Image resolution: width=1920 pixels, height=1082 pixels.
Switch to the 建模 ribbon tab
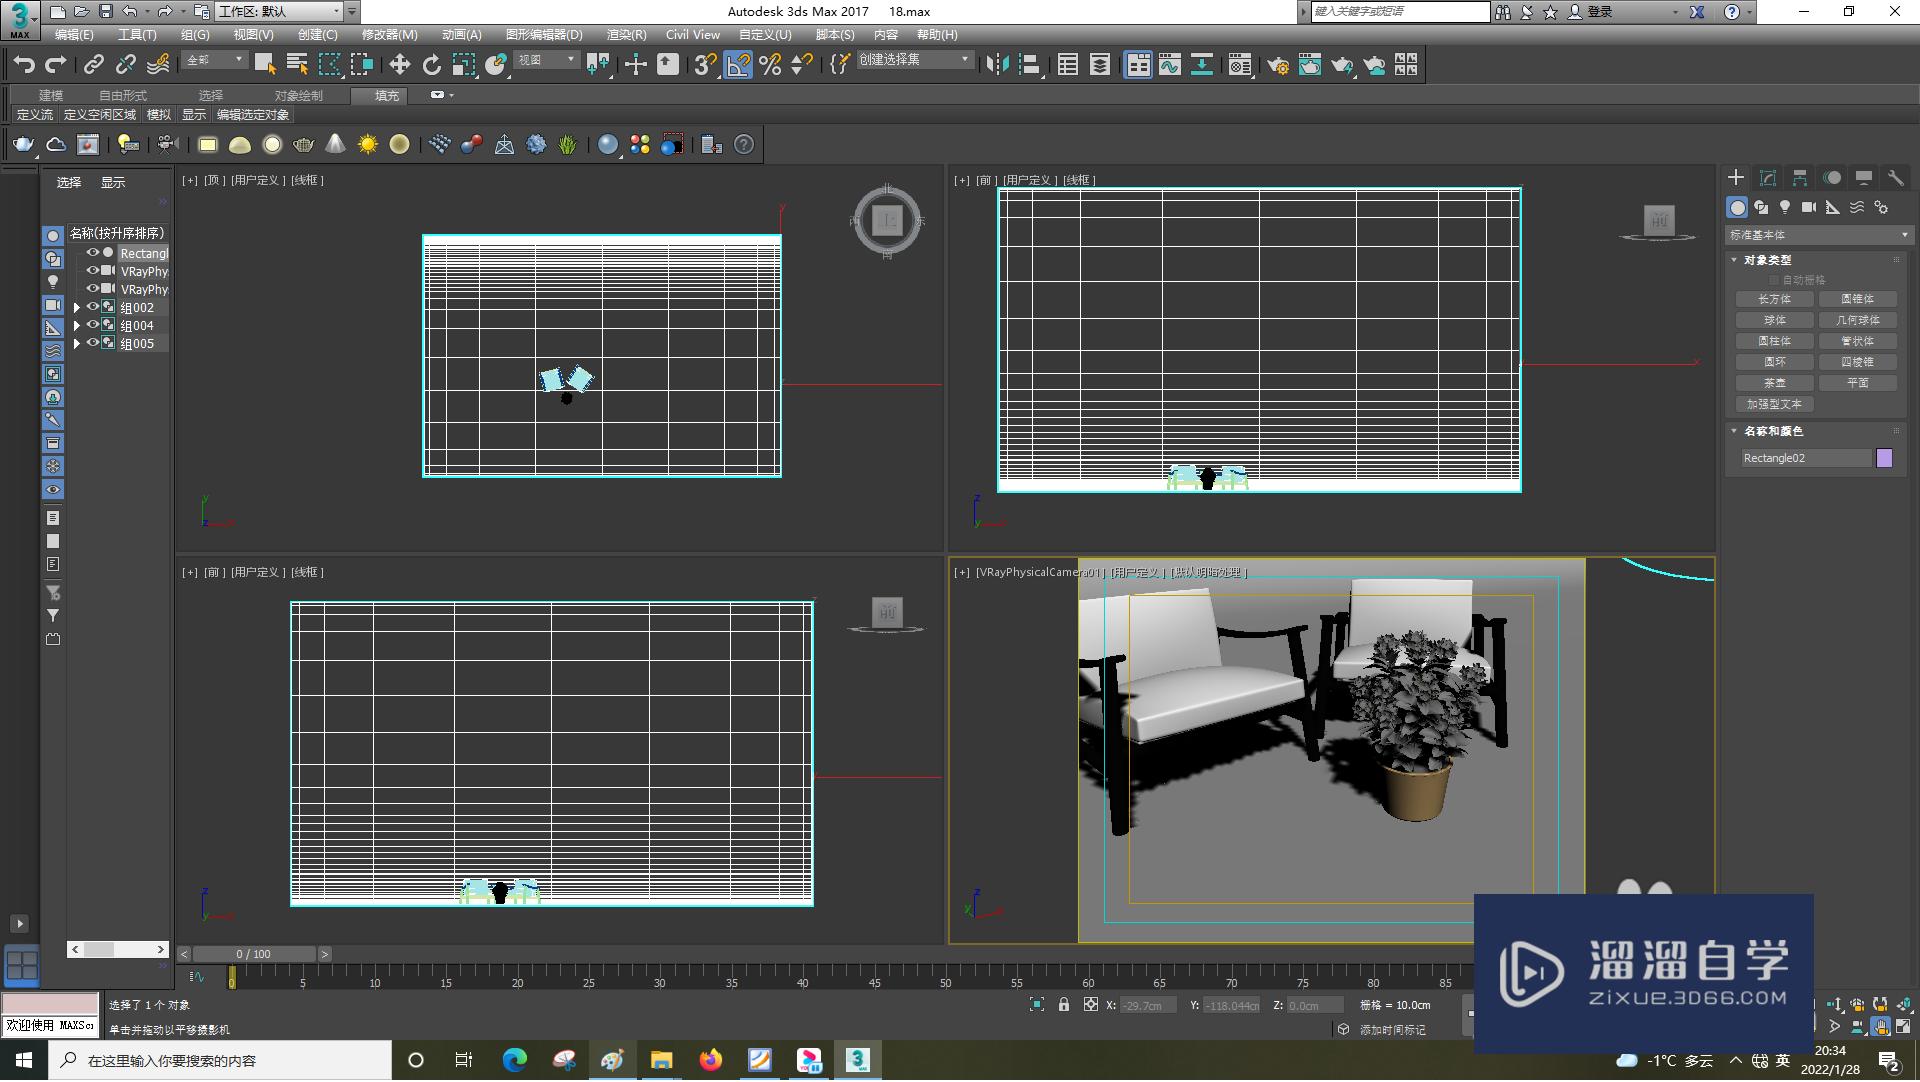51,96
